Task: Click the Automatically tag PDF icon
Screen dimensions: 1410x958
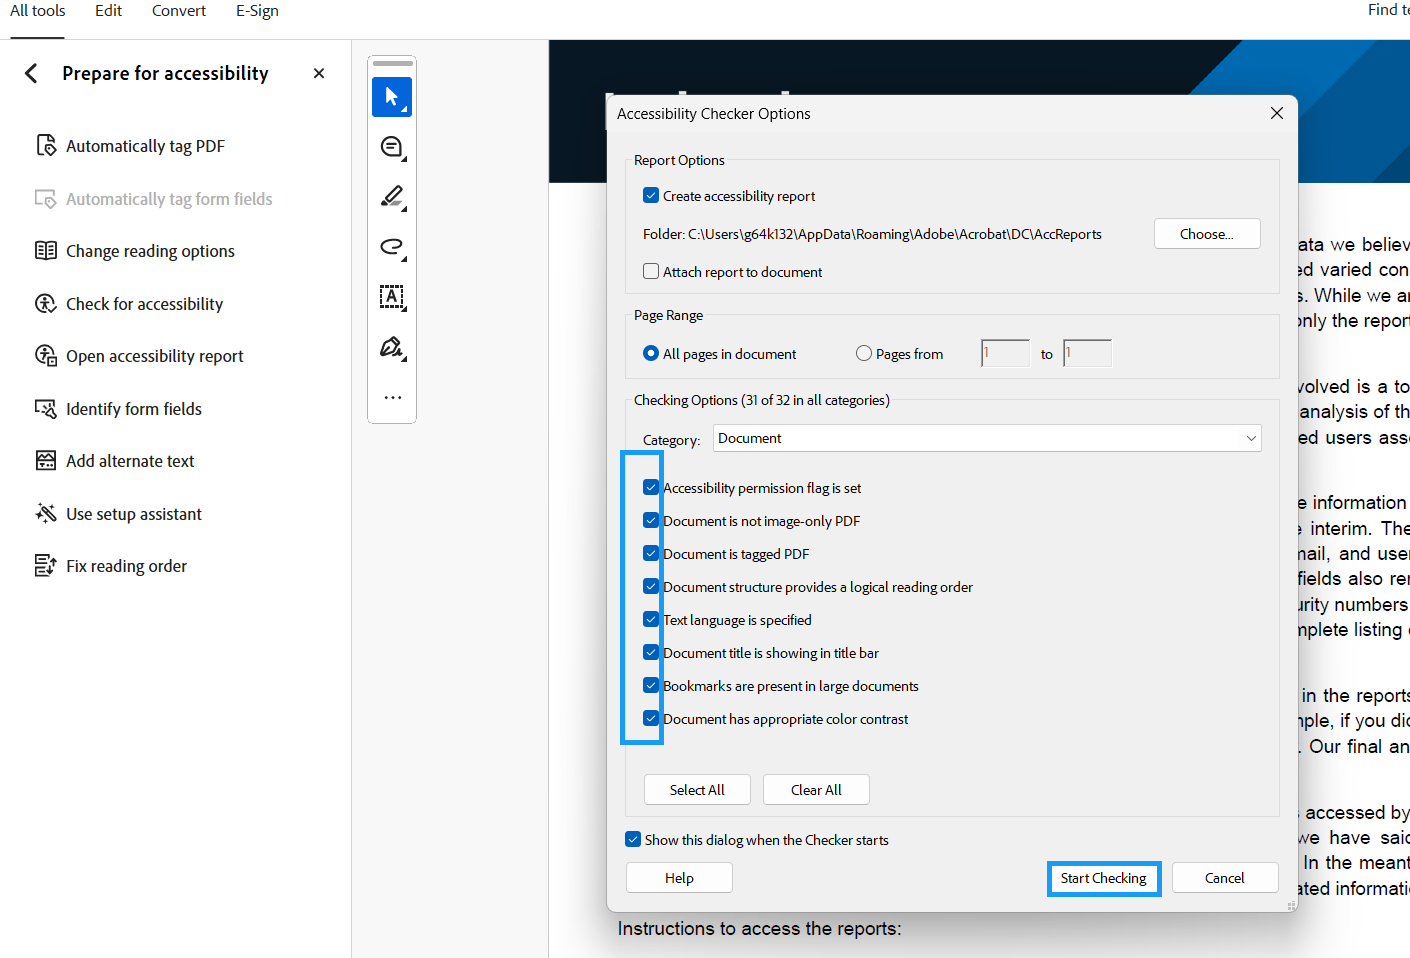Action: pyautogui.click(x=46, y=146)
